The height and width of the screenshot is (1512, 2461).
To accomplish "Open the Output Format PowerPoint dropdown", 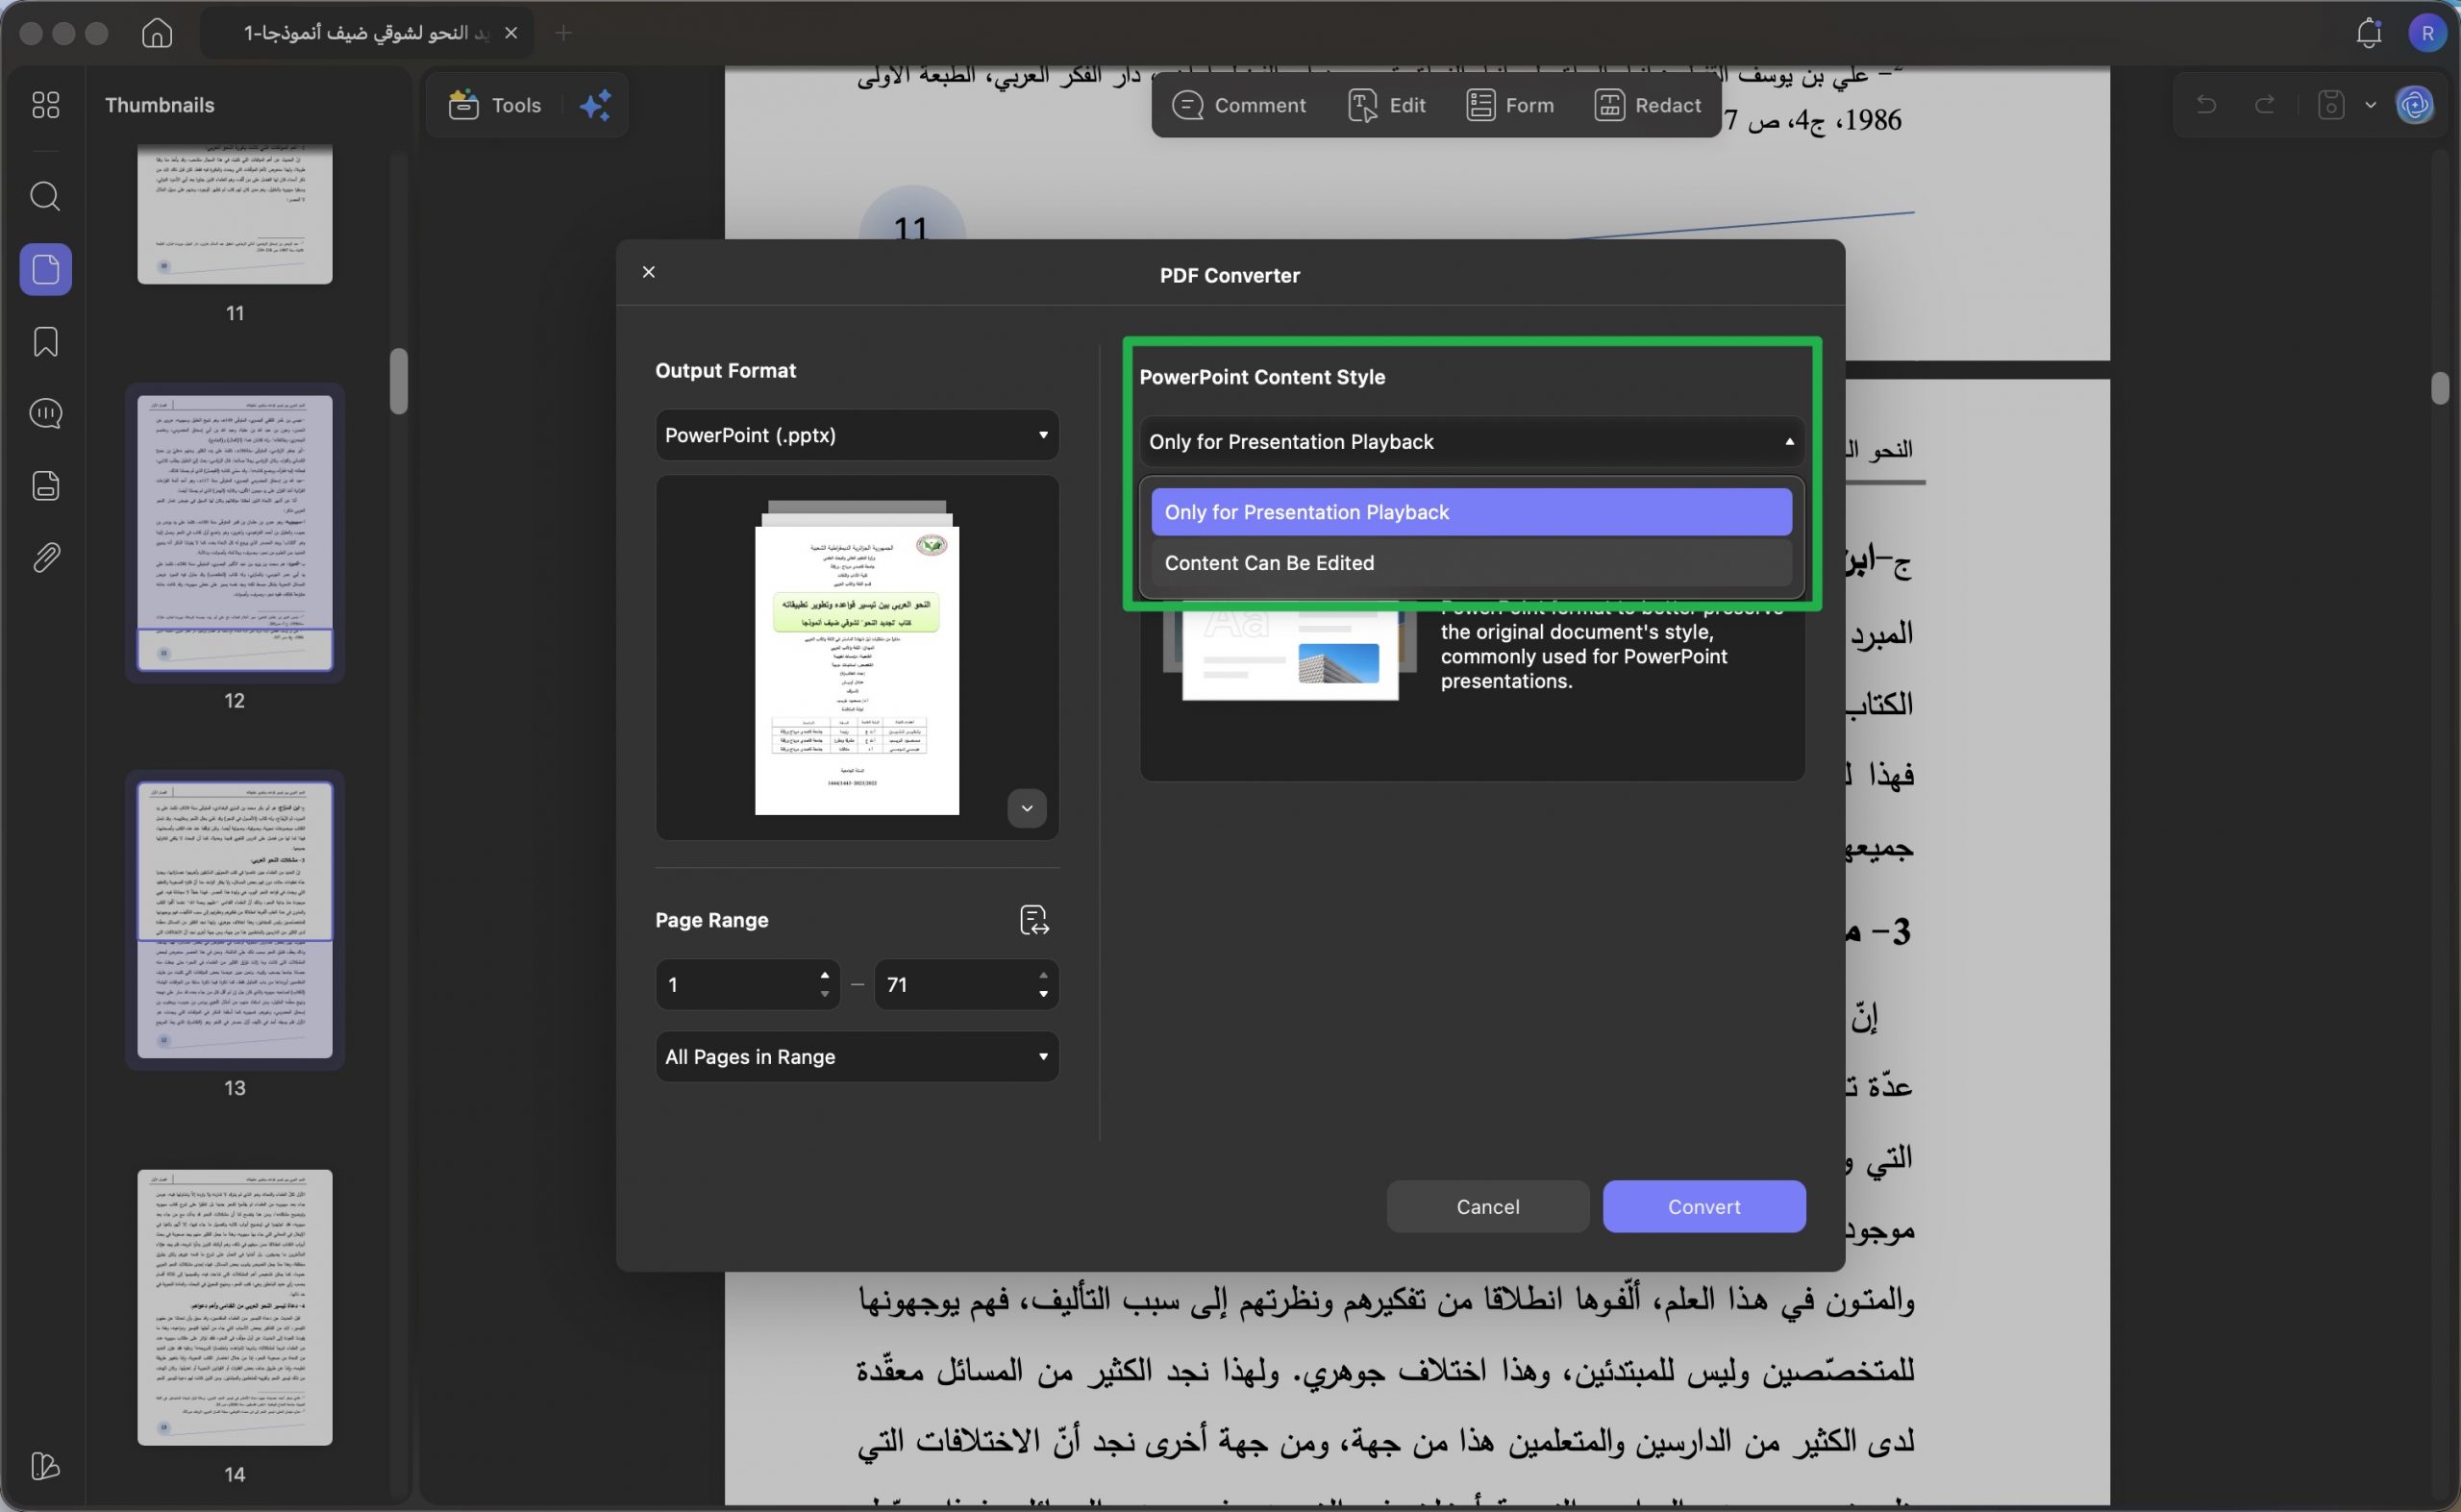I will coord(857,435).
